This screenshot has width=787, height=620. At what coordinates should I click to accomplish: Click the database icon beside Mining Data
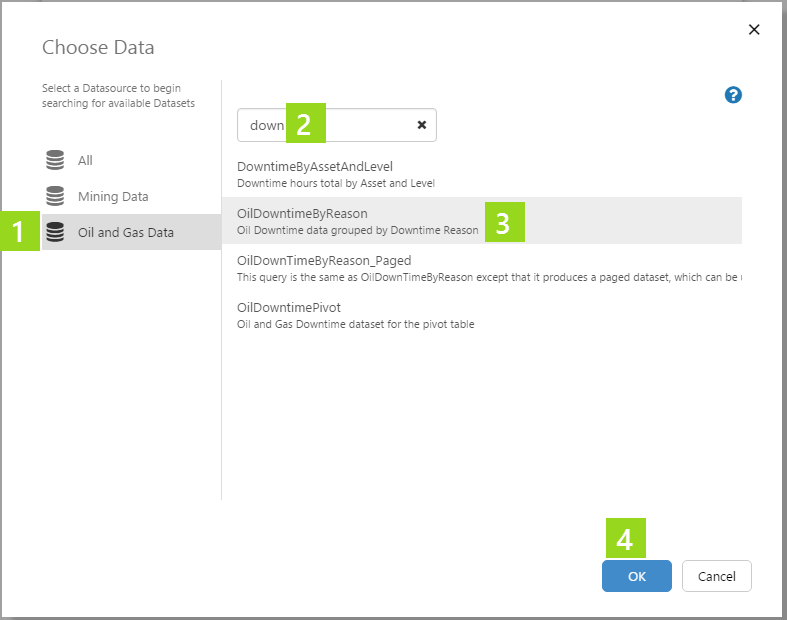tap(55, 196)
